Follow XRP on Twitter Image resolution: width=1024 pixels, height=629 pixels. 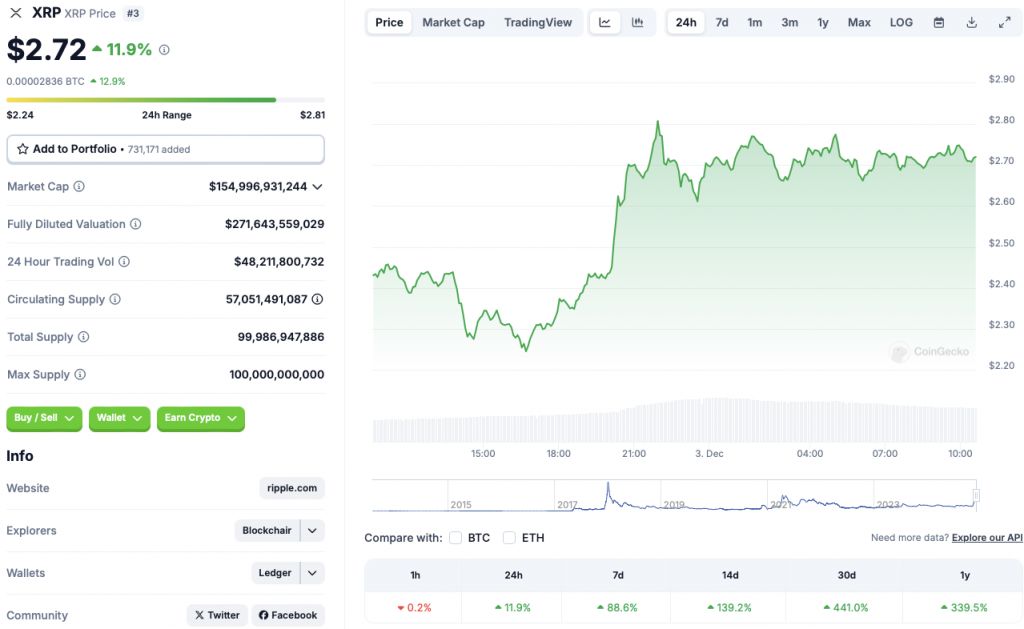217,615
